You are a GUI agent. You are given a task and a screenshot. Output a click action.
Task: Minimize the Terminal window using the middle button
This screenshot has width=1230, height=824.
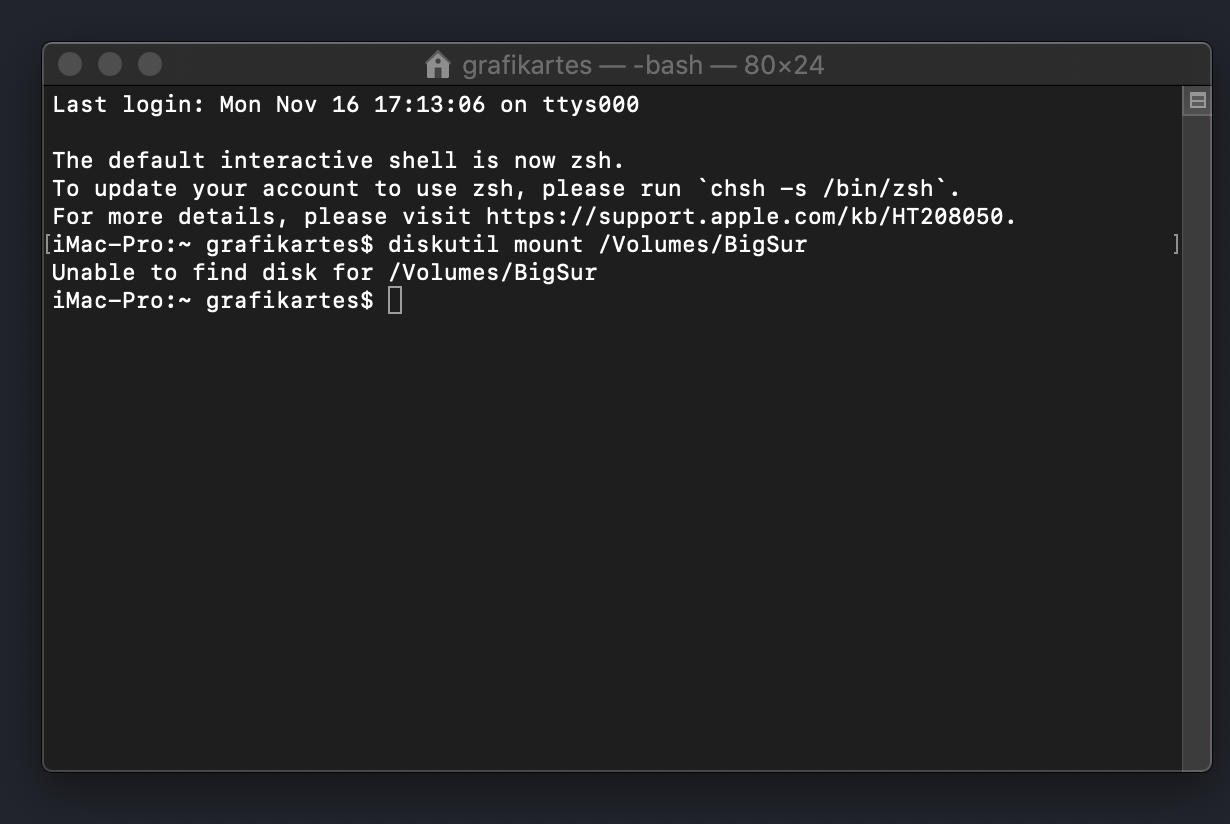click(110, 65)
